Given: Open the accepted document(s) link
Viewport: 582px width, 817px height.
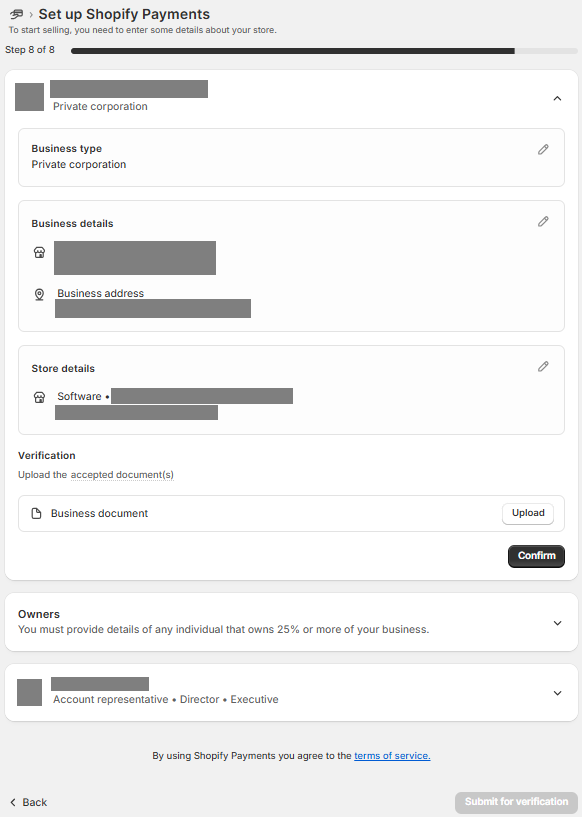Looking at the screenshot, I should [x=122, y=475].
